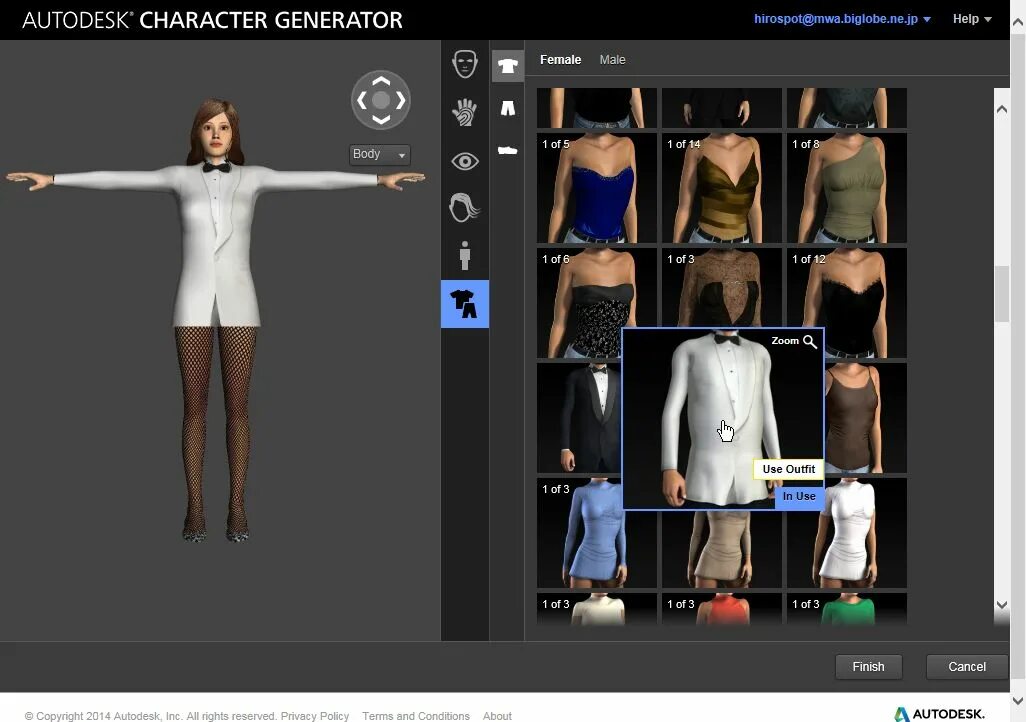Click the Use Outfit button
This screenshot has height=722, width=1026.
pos(788,469)
